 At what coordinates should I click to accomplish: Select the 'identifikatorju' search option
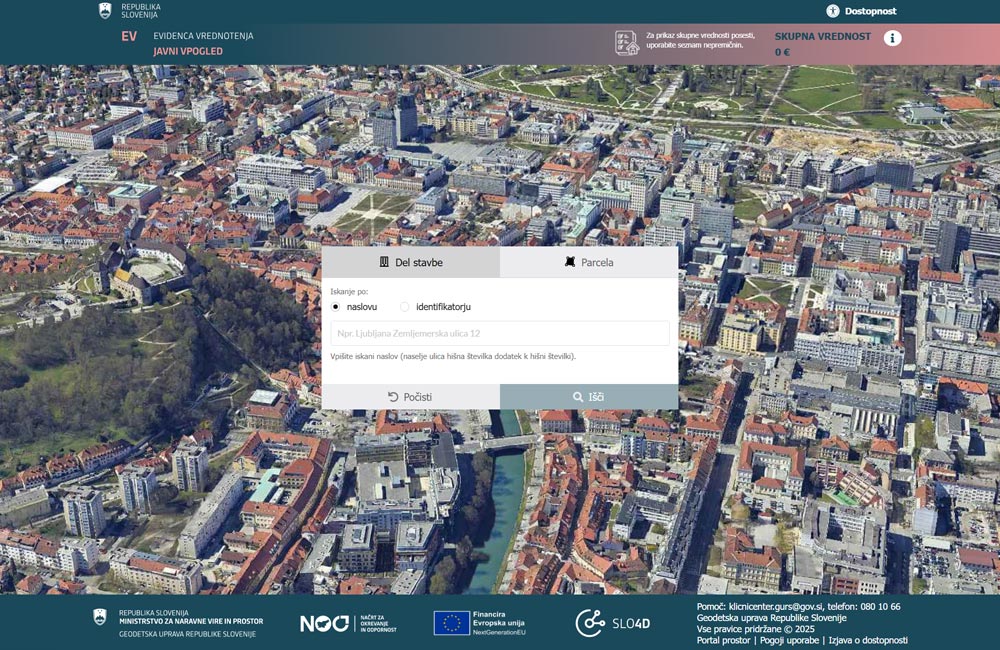pos(405,307)
